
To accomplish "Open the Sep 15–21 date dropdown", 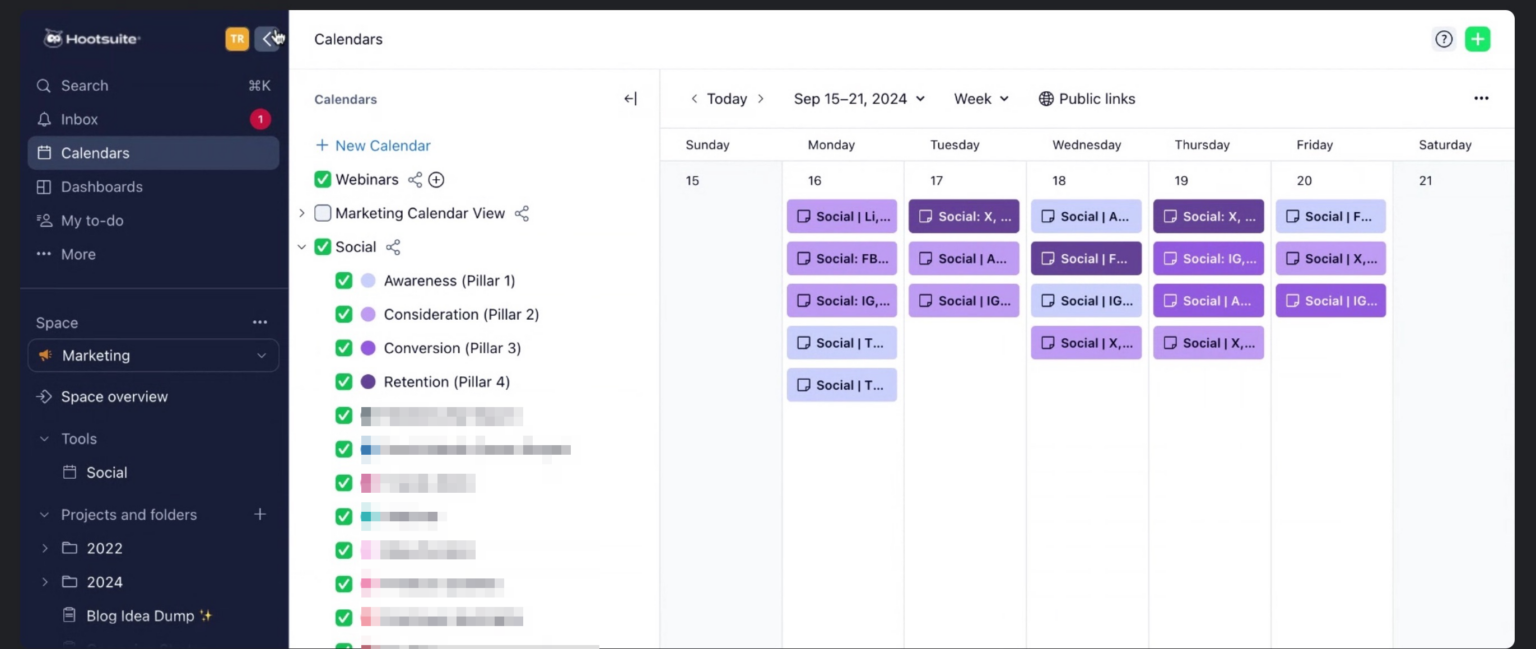I will click(x=858, y=98).
